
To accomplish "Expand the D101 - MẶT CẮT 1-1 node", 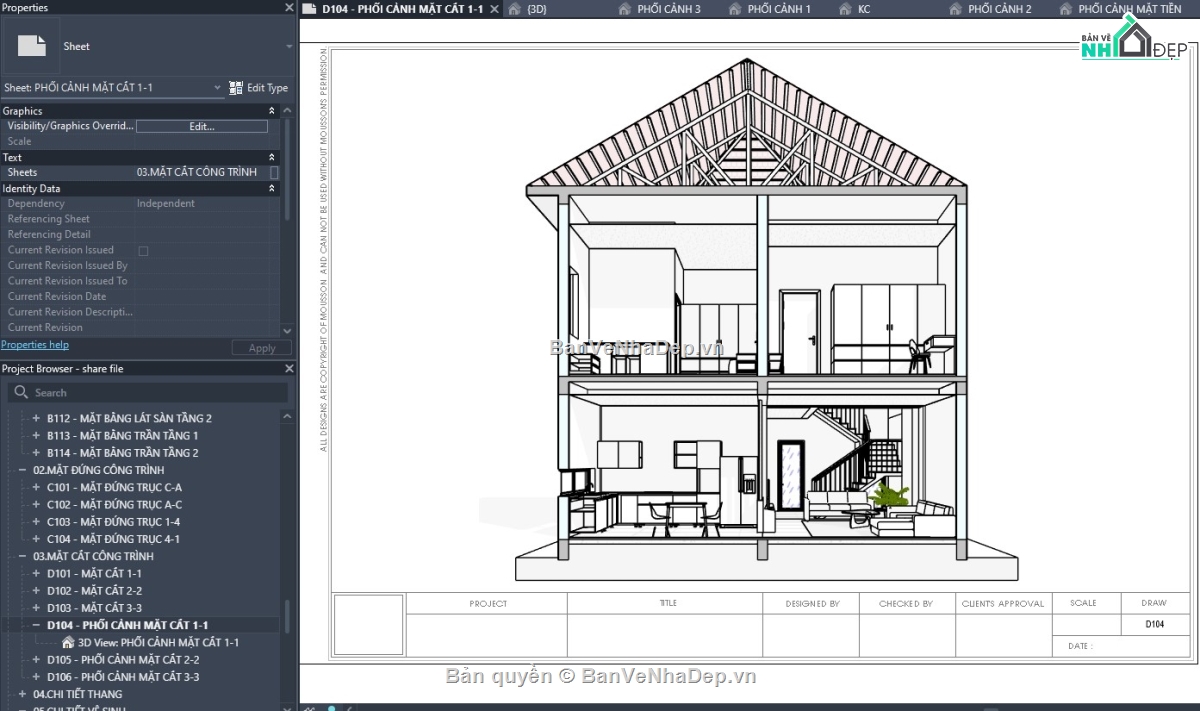I will tap(37, 573).
